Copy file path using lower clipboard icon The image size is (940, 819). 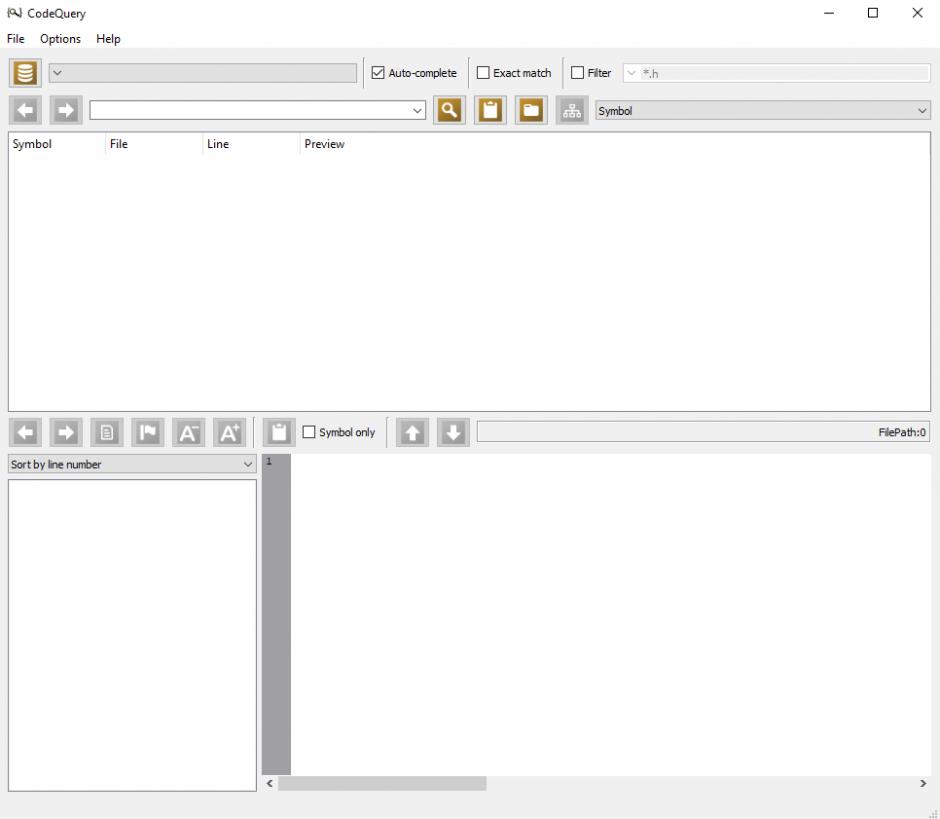[x=279, y=432]
